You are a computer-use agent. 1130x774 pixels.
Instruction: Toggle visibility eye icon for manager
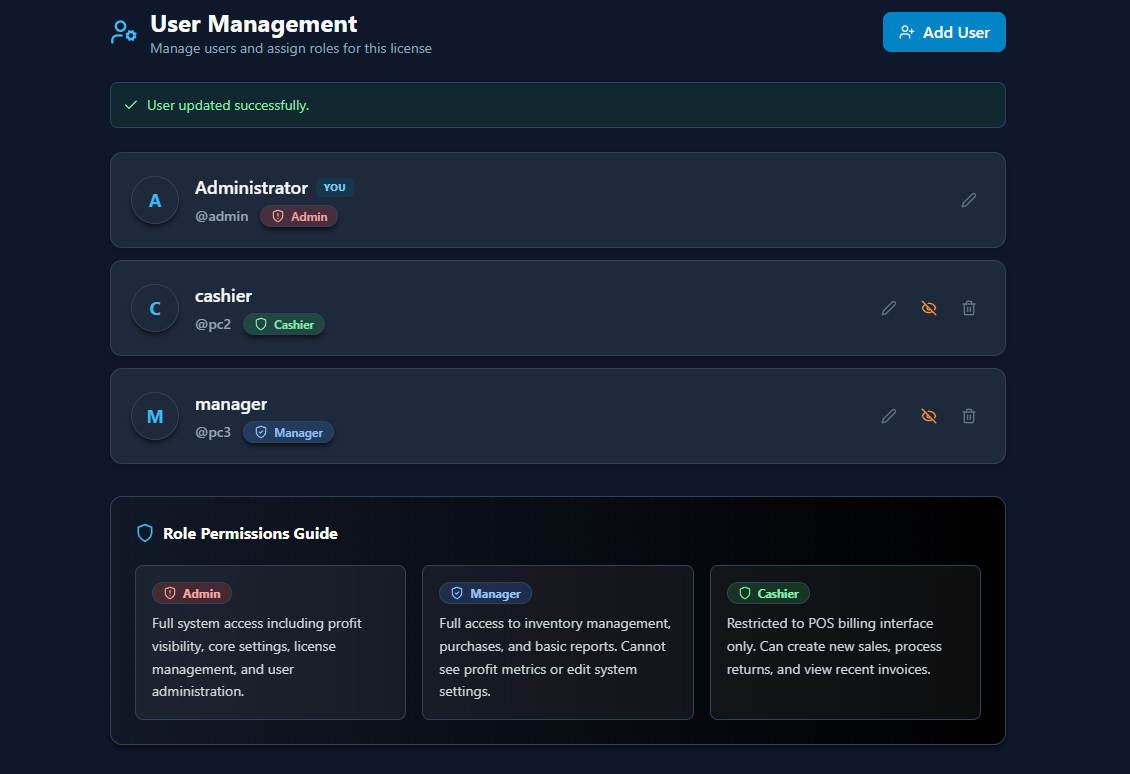coord(929,416)
